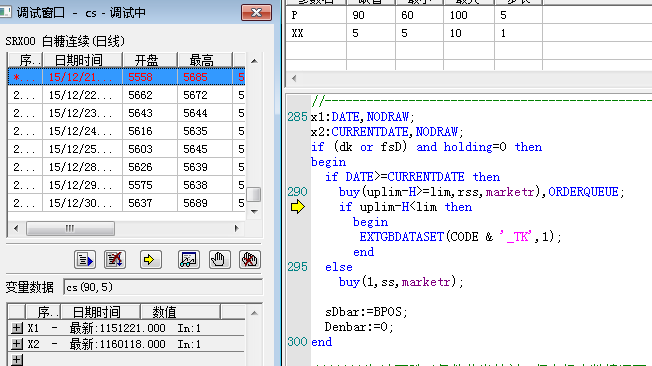The image size is (652, 366).
Task: Click line number 295 in gutter
Action: (x=297, y=267)
